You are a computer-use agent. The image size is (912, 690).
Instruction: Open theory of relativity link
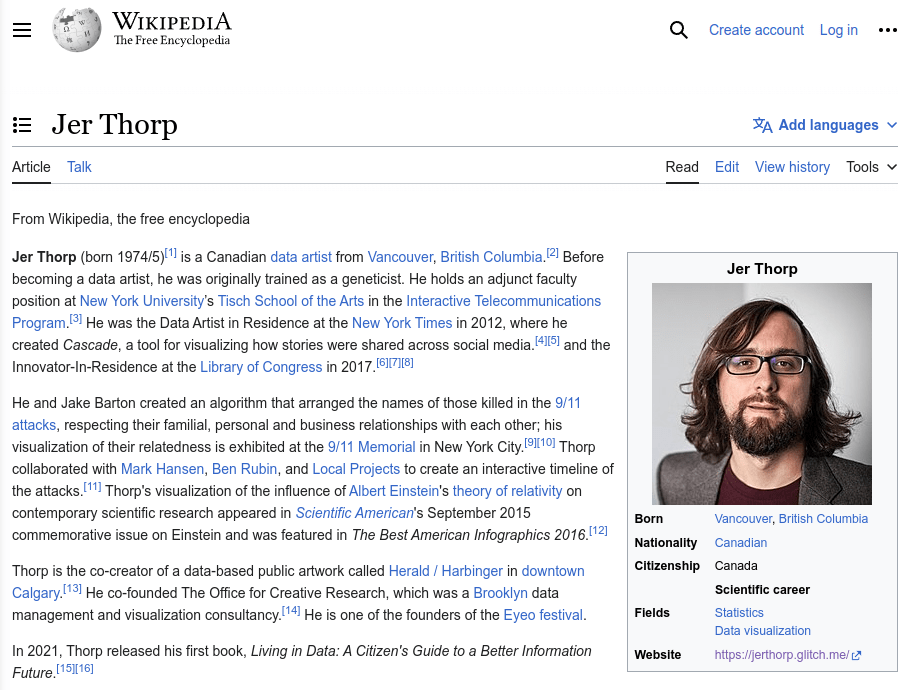click(507, 491)
